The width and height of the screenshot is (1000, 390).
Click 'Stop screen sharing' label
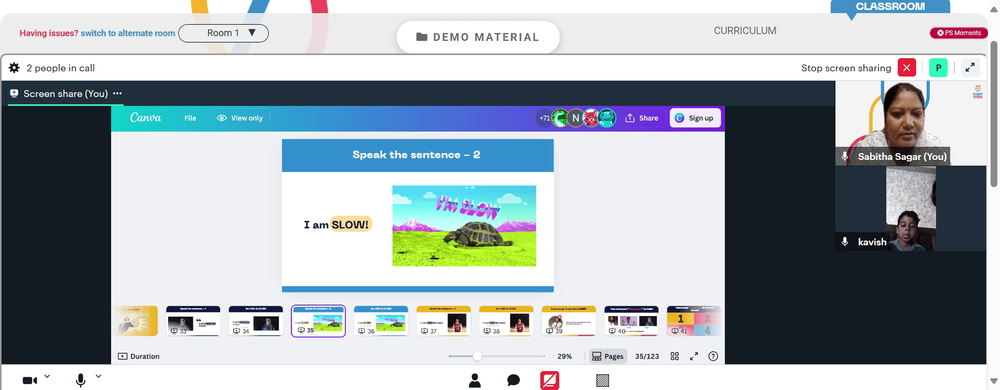(x=846, y=68)
